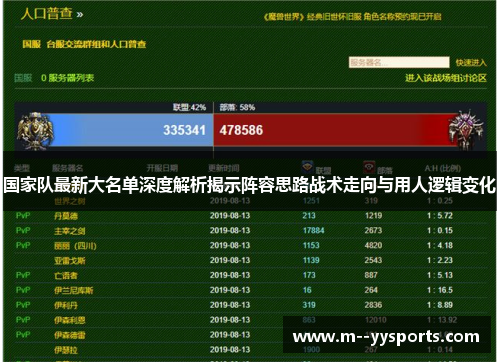The height and width of the screenshot is (362, 500).
Task: Open 台服交流群组和人口普查 link
Action: click(96, 44)
